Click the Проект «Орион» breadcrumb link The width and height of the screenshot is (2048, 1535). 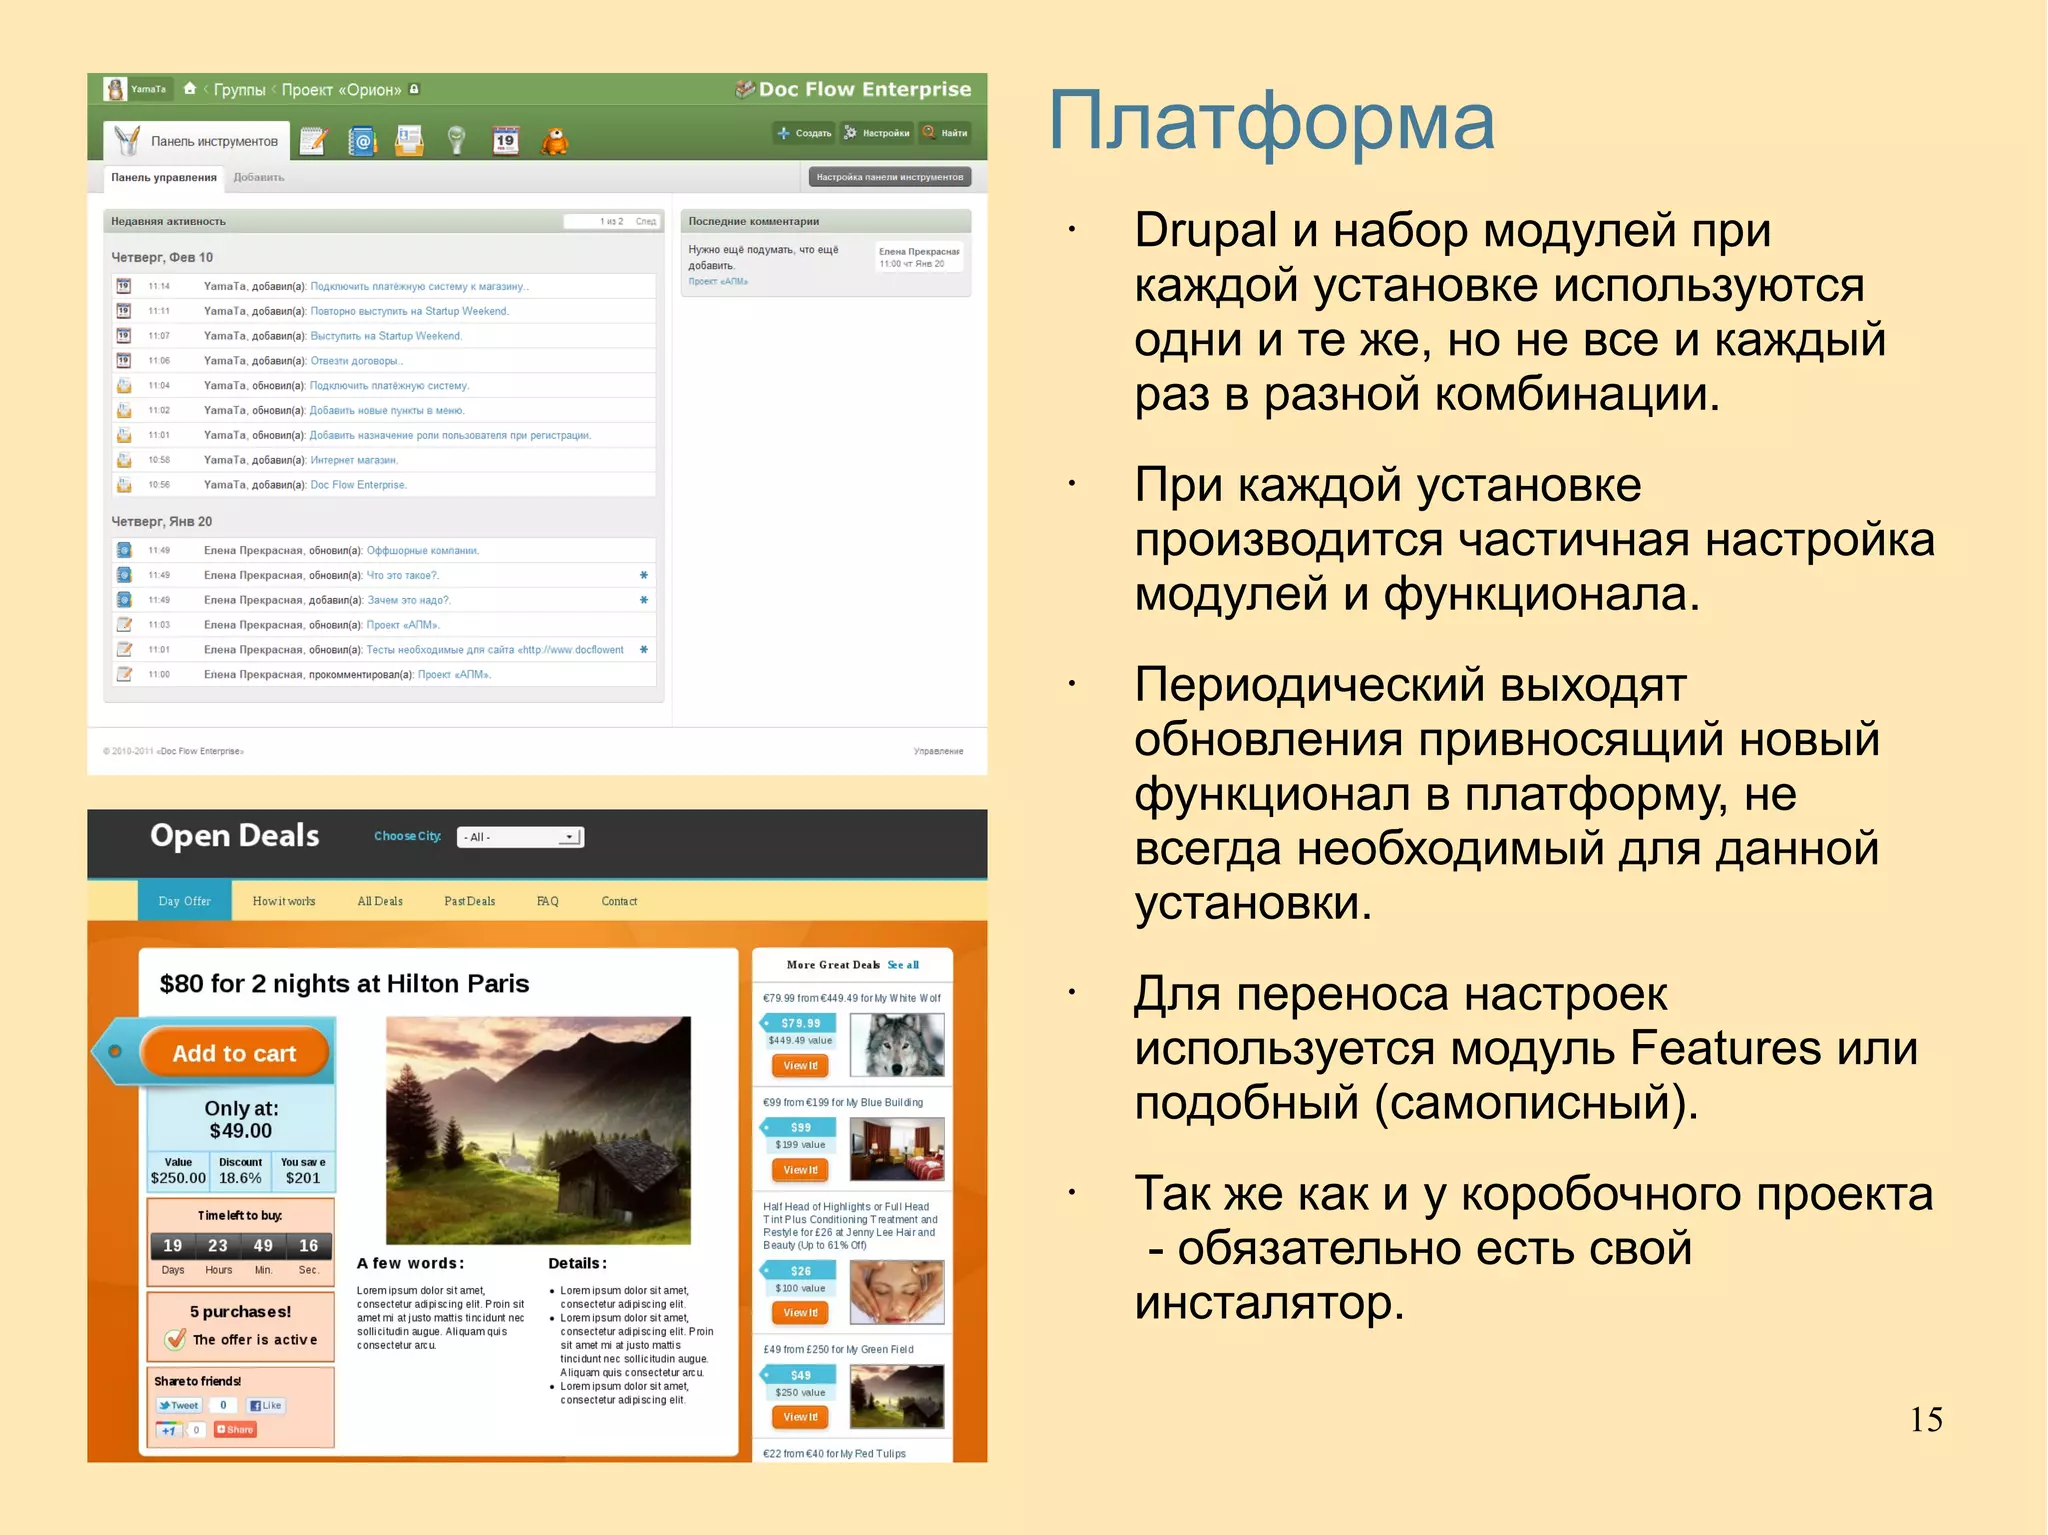341,90
